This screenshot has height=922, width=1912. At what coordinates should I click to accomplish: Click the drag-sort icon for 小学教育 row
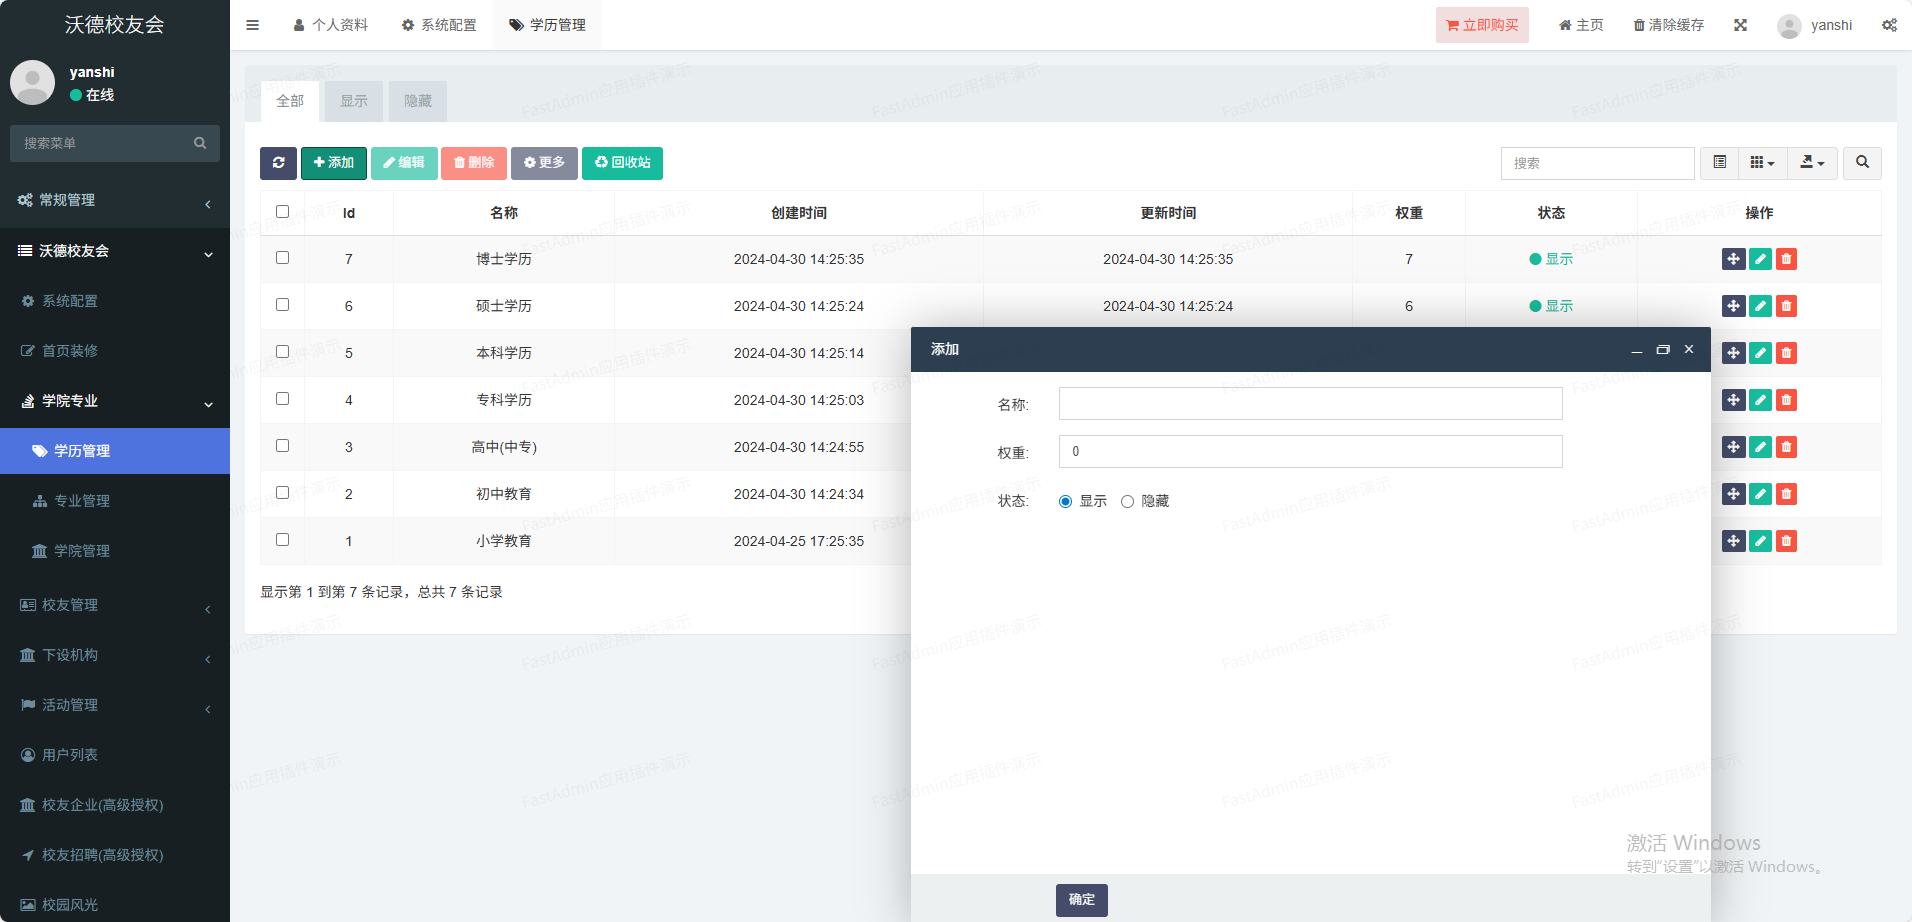coord(1733,541)
